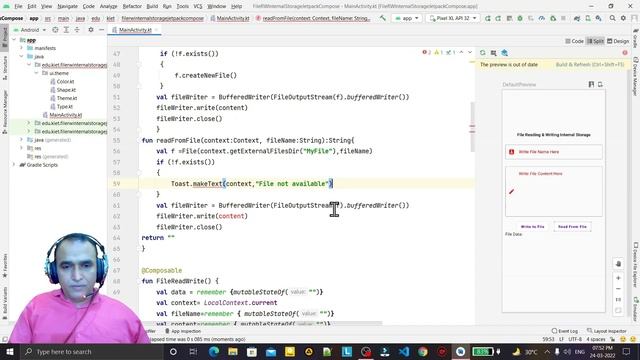
Task: Click the Sync Project with Gradle icon
Action: [577, 18]
